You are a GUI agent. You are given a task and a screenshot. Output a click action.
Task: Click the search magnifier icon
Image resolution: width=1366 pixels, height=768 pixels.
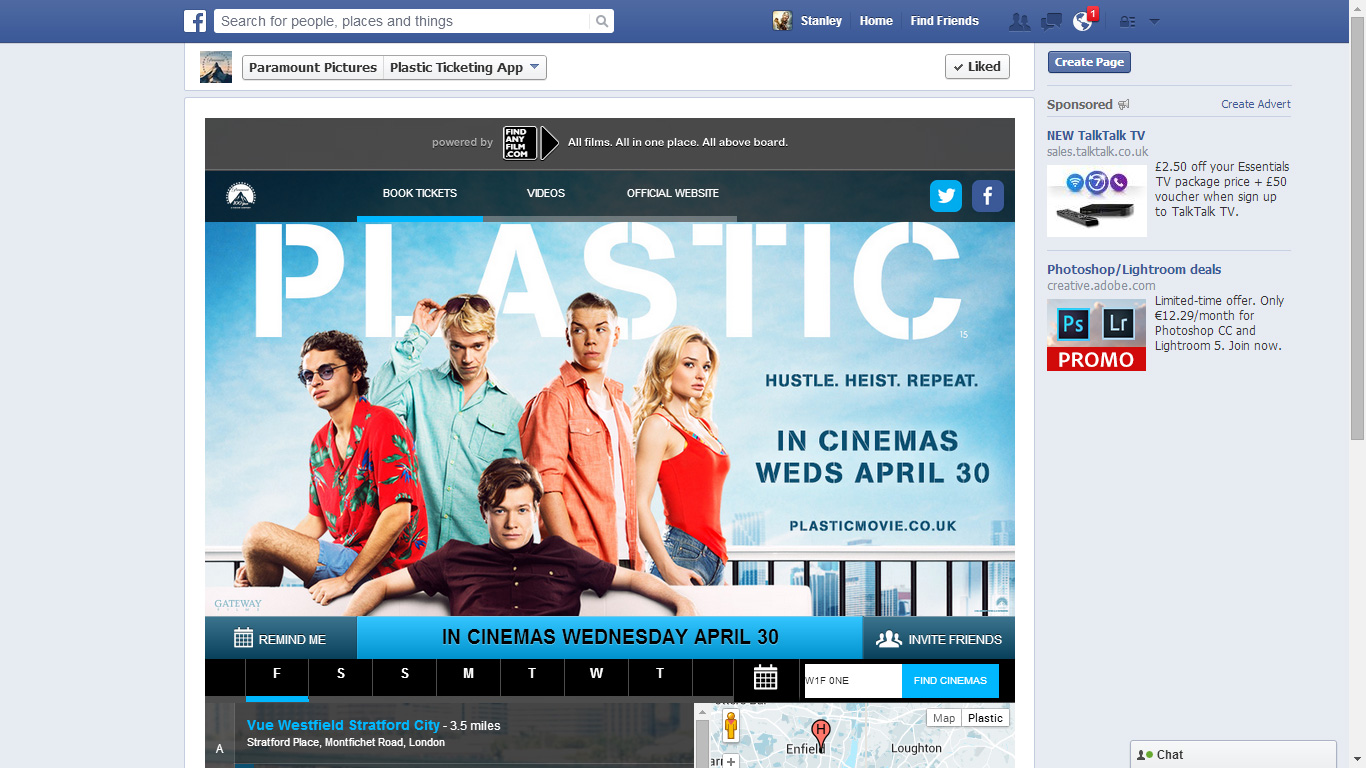point(602,21)
